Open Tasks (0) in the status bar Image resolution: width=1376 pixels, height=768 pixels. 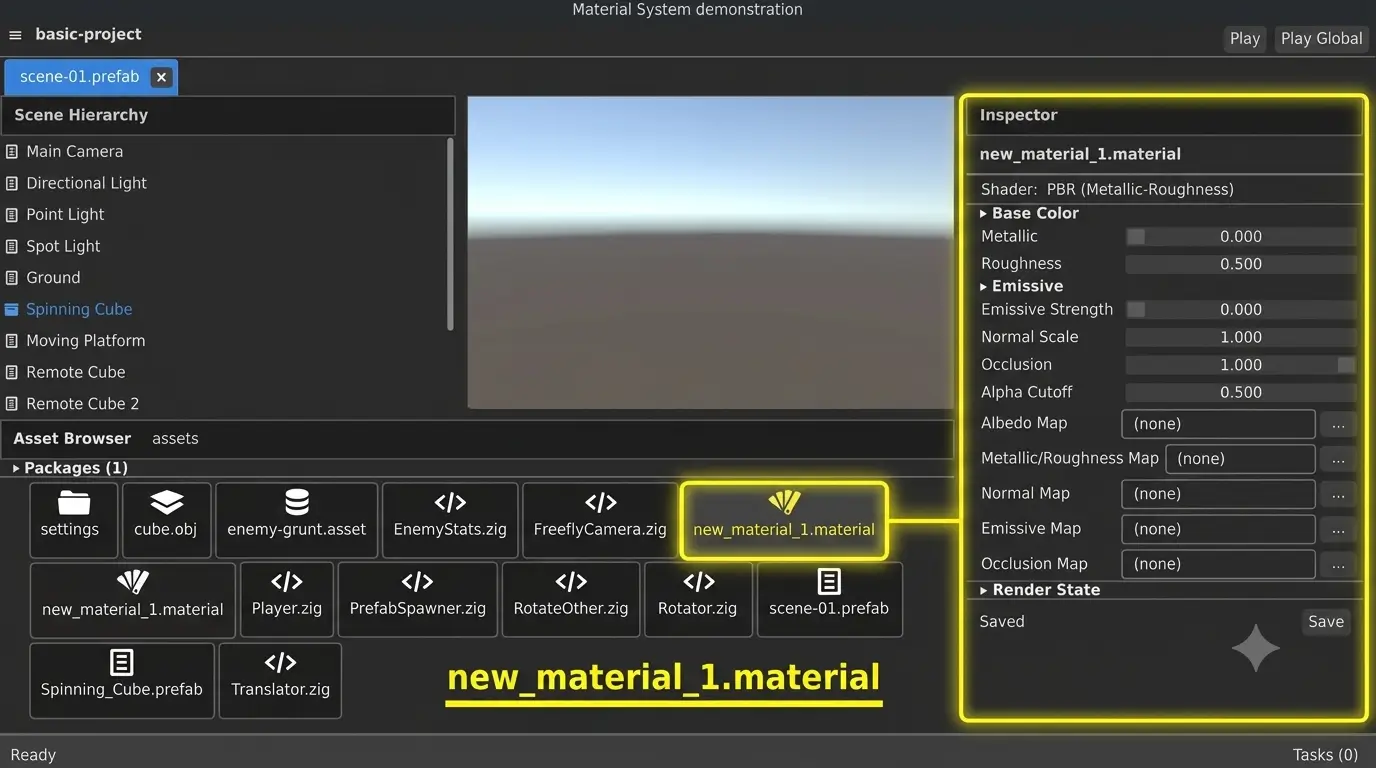click(x=1325, y=755)
